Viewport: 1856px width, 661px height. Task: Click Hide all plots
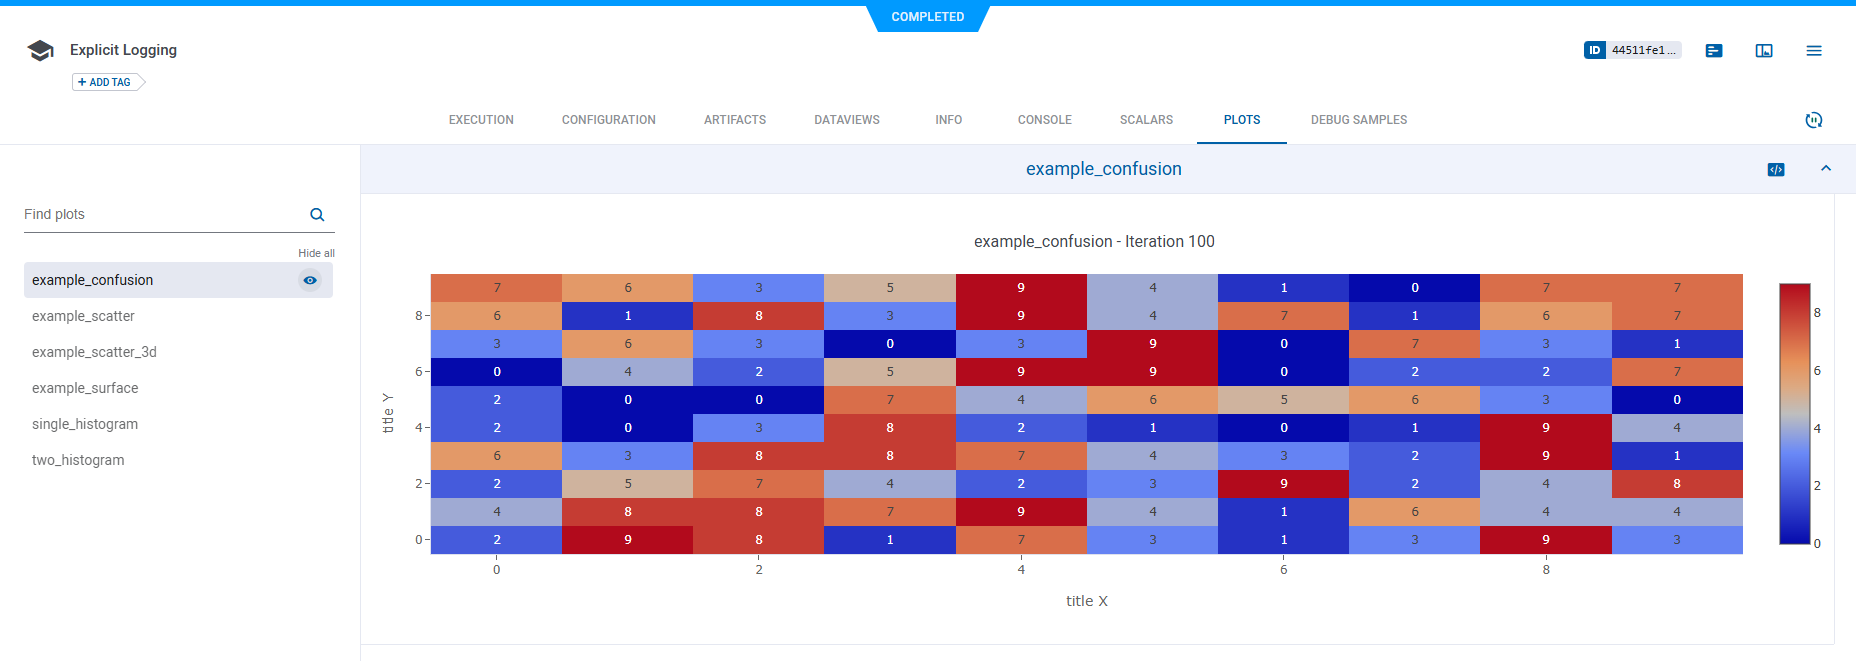coord(316,253)
